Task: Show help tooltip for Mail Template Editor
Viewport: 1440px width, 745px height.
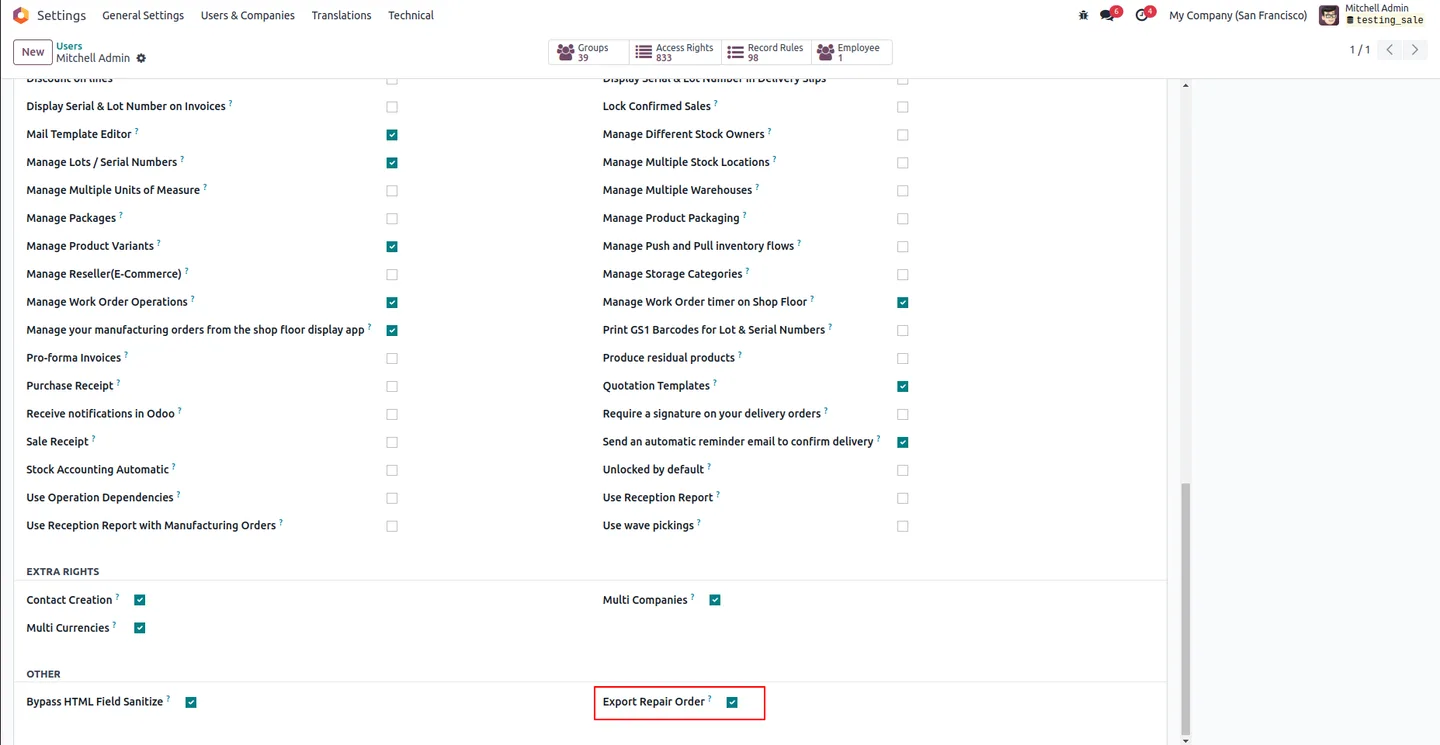Action: point(137,131)
